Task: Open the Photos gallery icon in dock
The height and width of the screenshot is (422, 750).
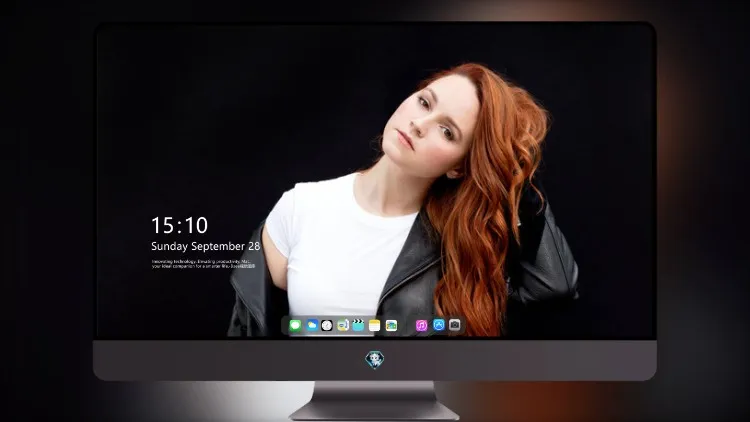Action: coord(391,325)
